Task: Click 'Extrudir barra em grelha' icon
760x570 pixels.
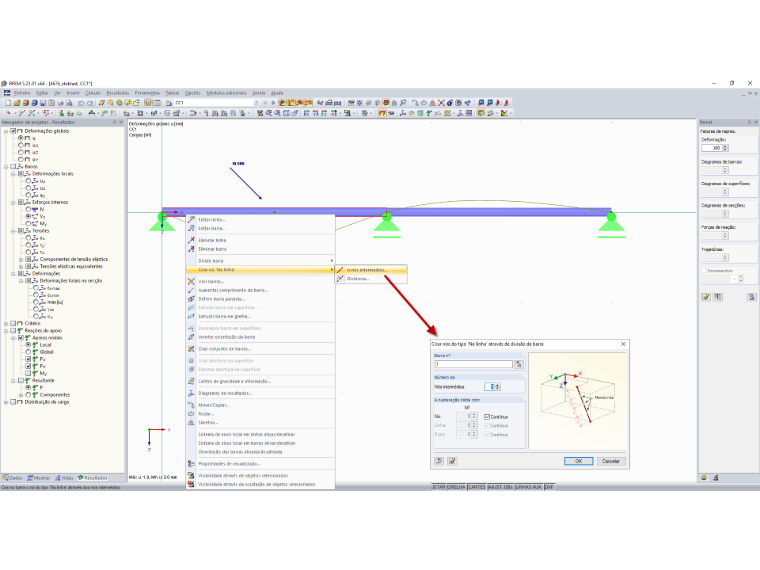Action: [191, 316]
